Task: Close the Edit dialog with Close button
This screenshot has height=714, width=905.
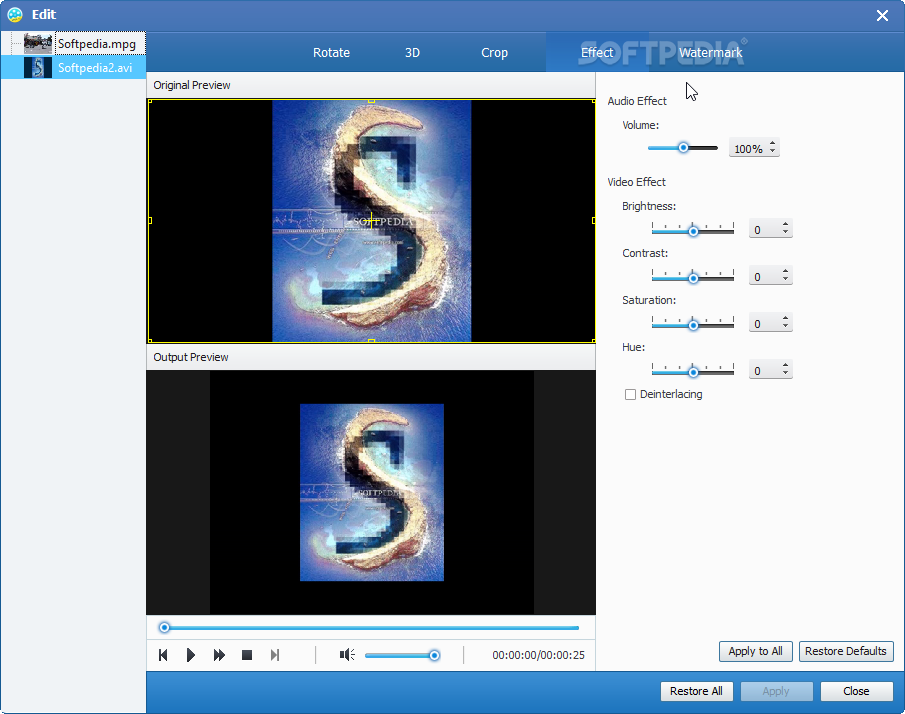Action: click(x=856, y=691)
